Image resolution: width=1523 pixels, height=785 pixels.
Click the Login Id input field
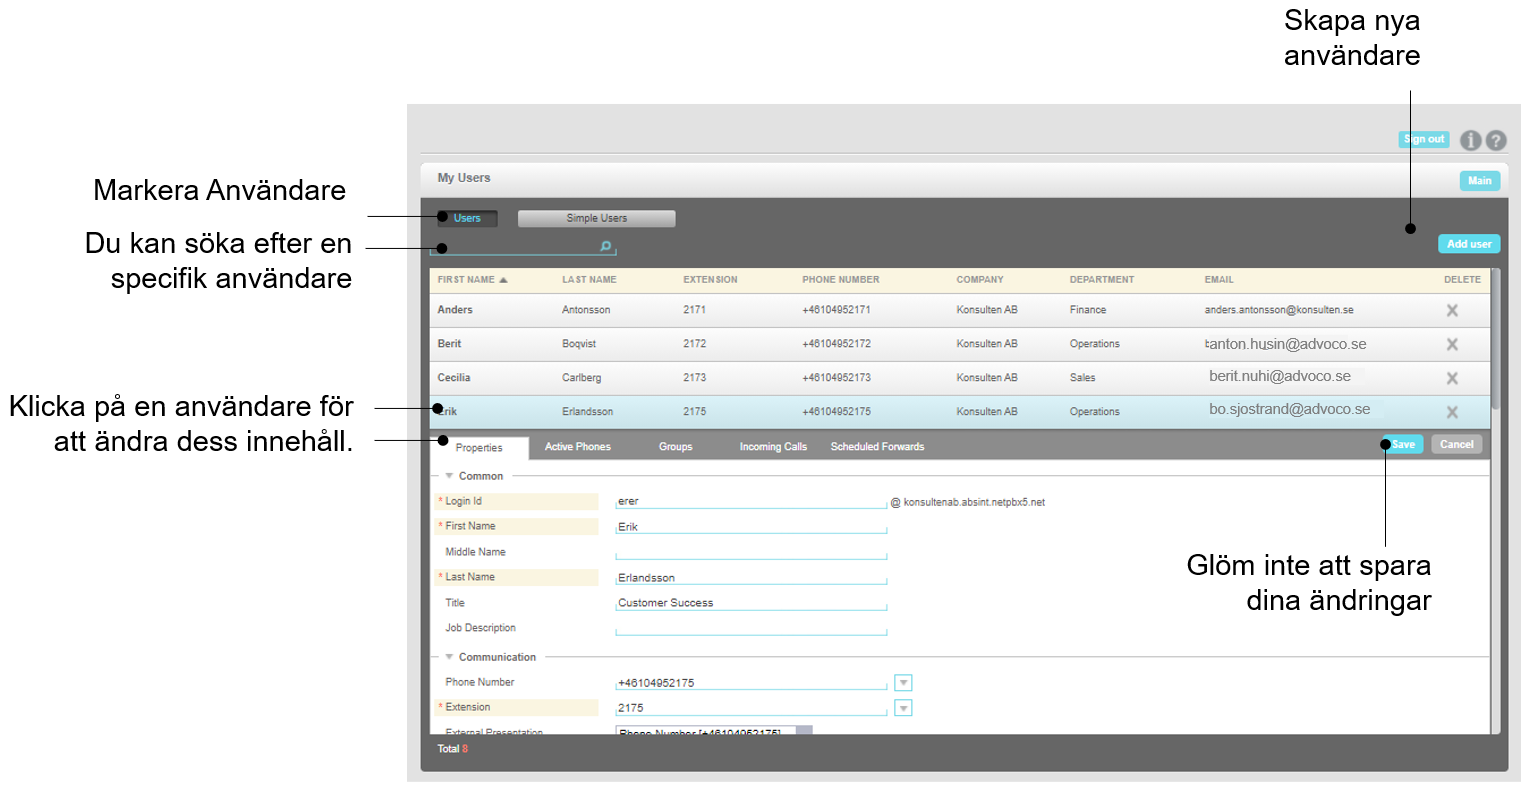(x=751, y=502)
